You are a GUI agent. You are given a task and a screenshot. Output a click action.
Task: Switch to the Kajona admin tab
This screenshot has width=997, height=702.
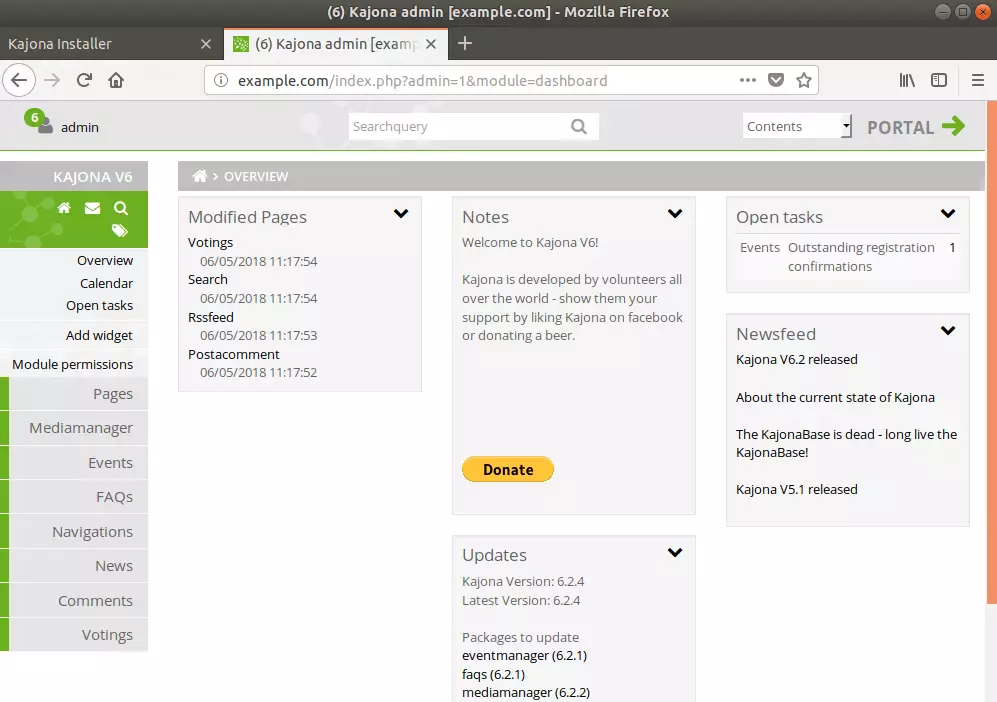point(336,44)
